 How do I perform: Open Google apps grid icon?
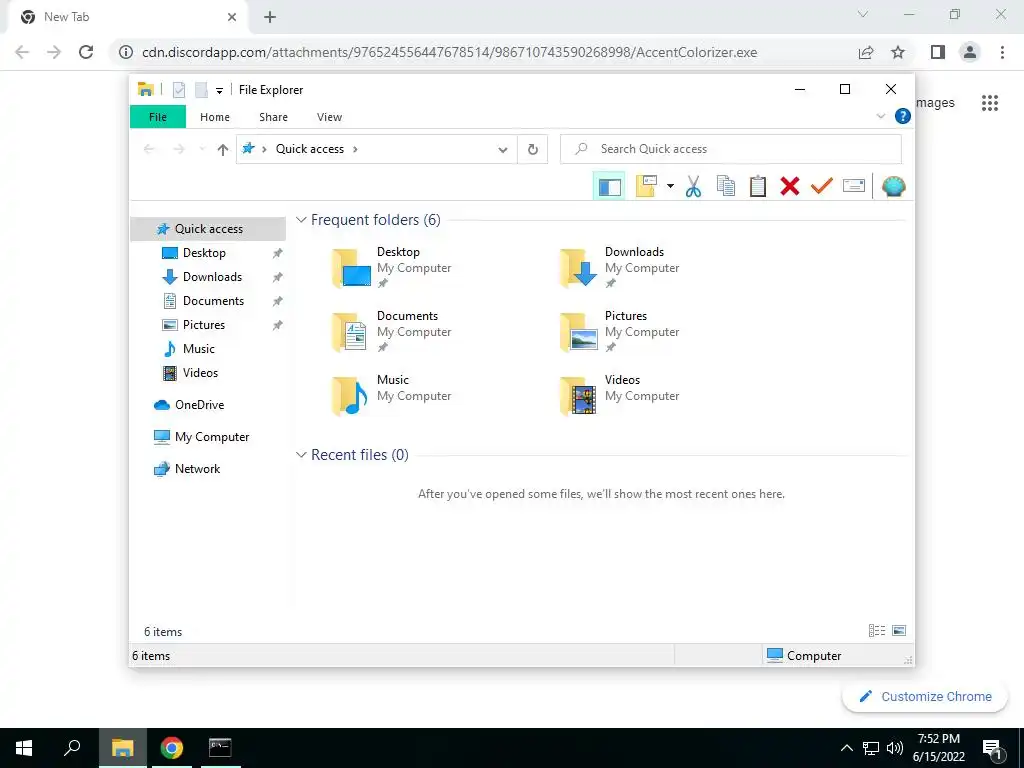point(989,103)
